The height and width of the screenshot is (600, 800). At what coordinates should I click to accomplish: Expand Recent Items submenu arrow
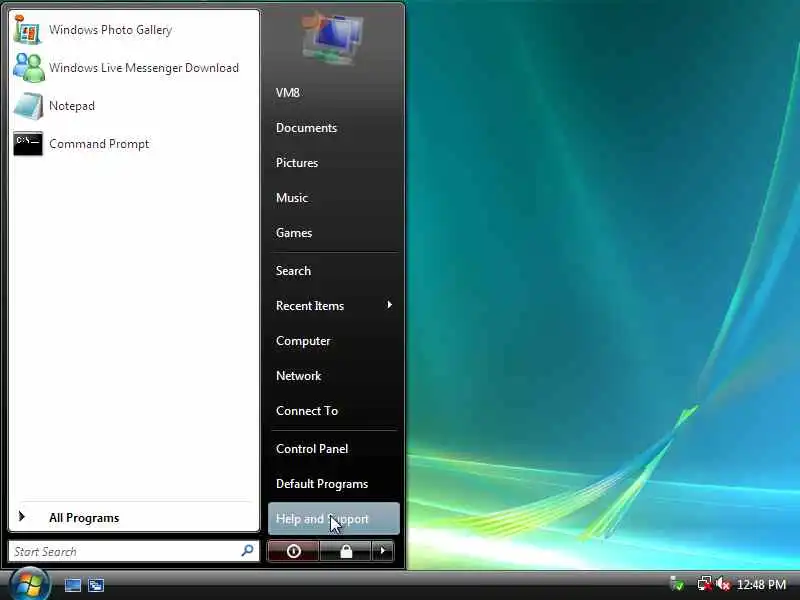[x=390, y=305]
